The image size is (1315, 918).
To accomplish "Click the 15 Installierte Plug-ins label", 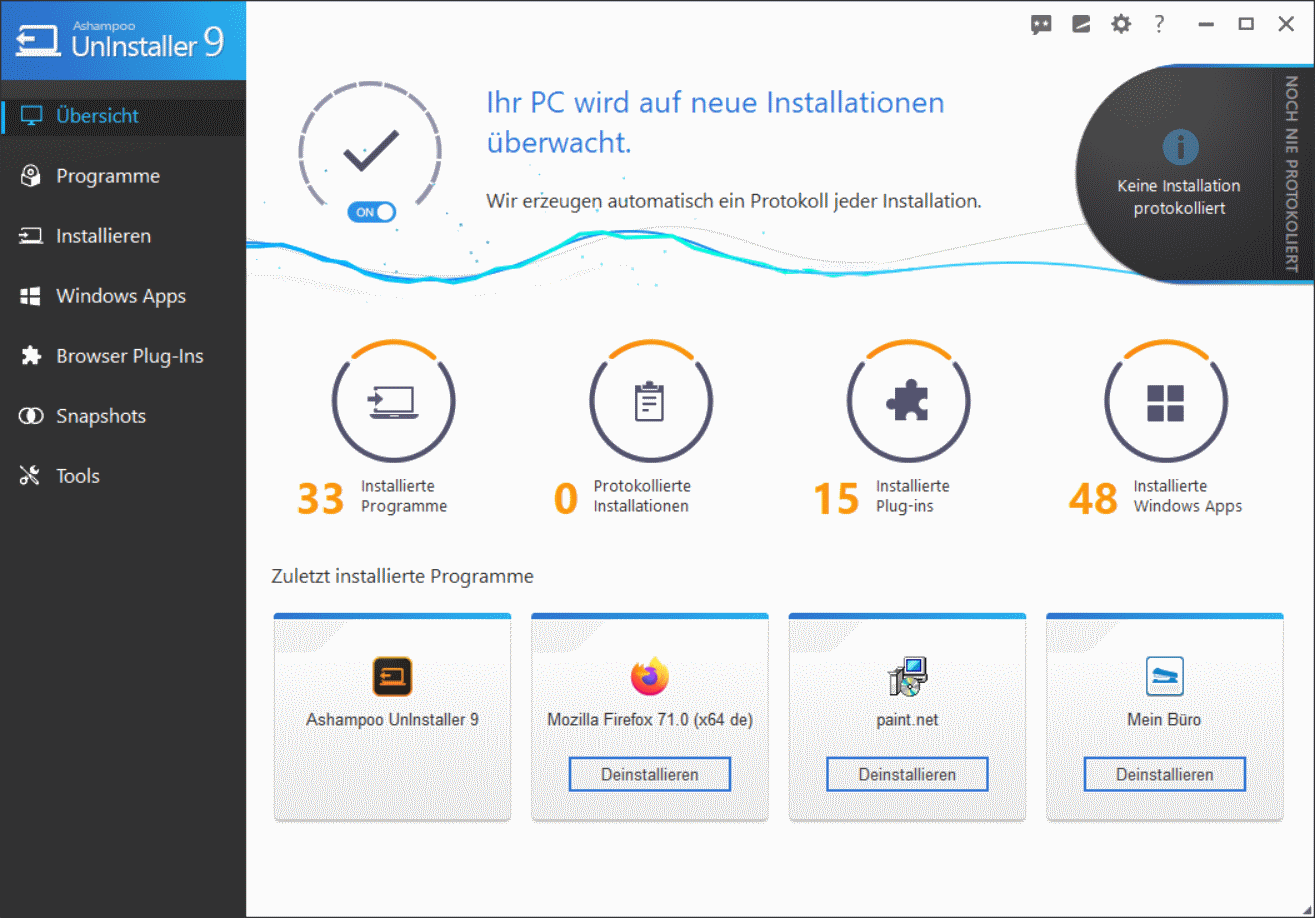I will tap(881, 496).
